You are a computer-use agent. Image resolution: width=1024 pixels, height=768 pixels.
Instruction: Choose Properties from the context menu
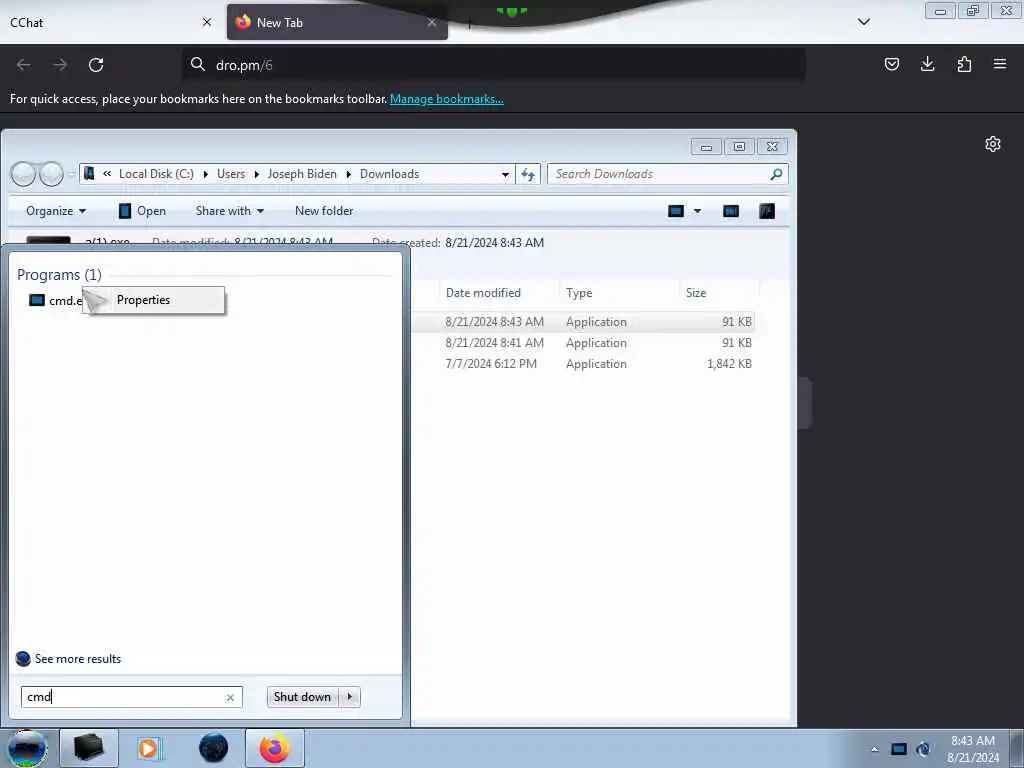[x=154, y=300]
